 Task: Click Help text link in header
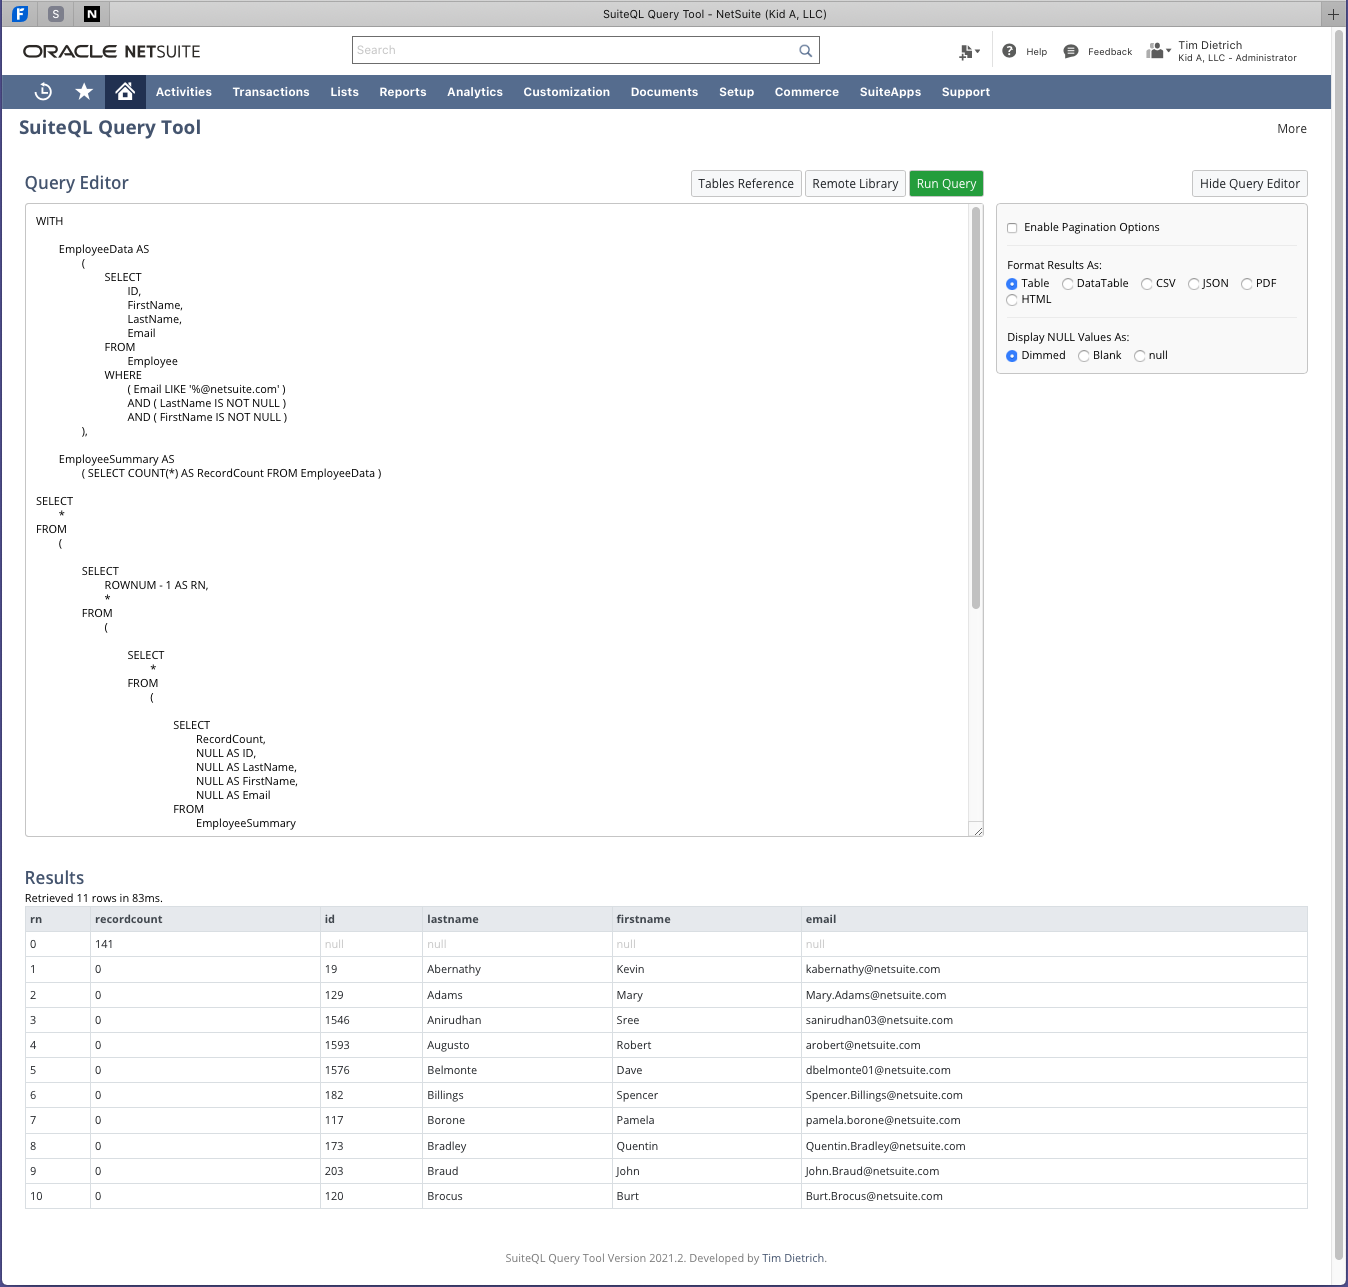coord(1036,52)
